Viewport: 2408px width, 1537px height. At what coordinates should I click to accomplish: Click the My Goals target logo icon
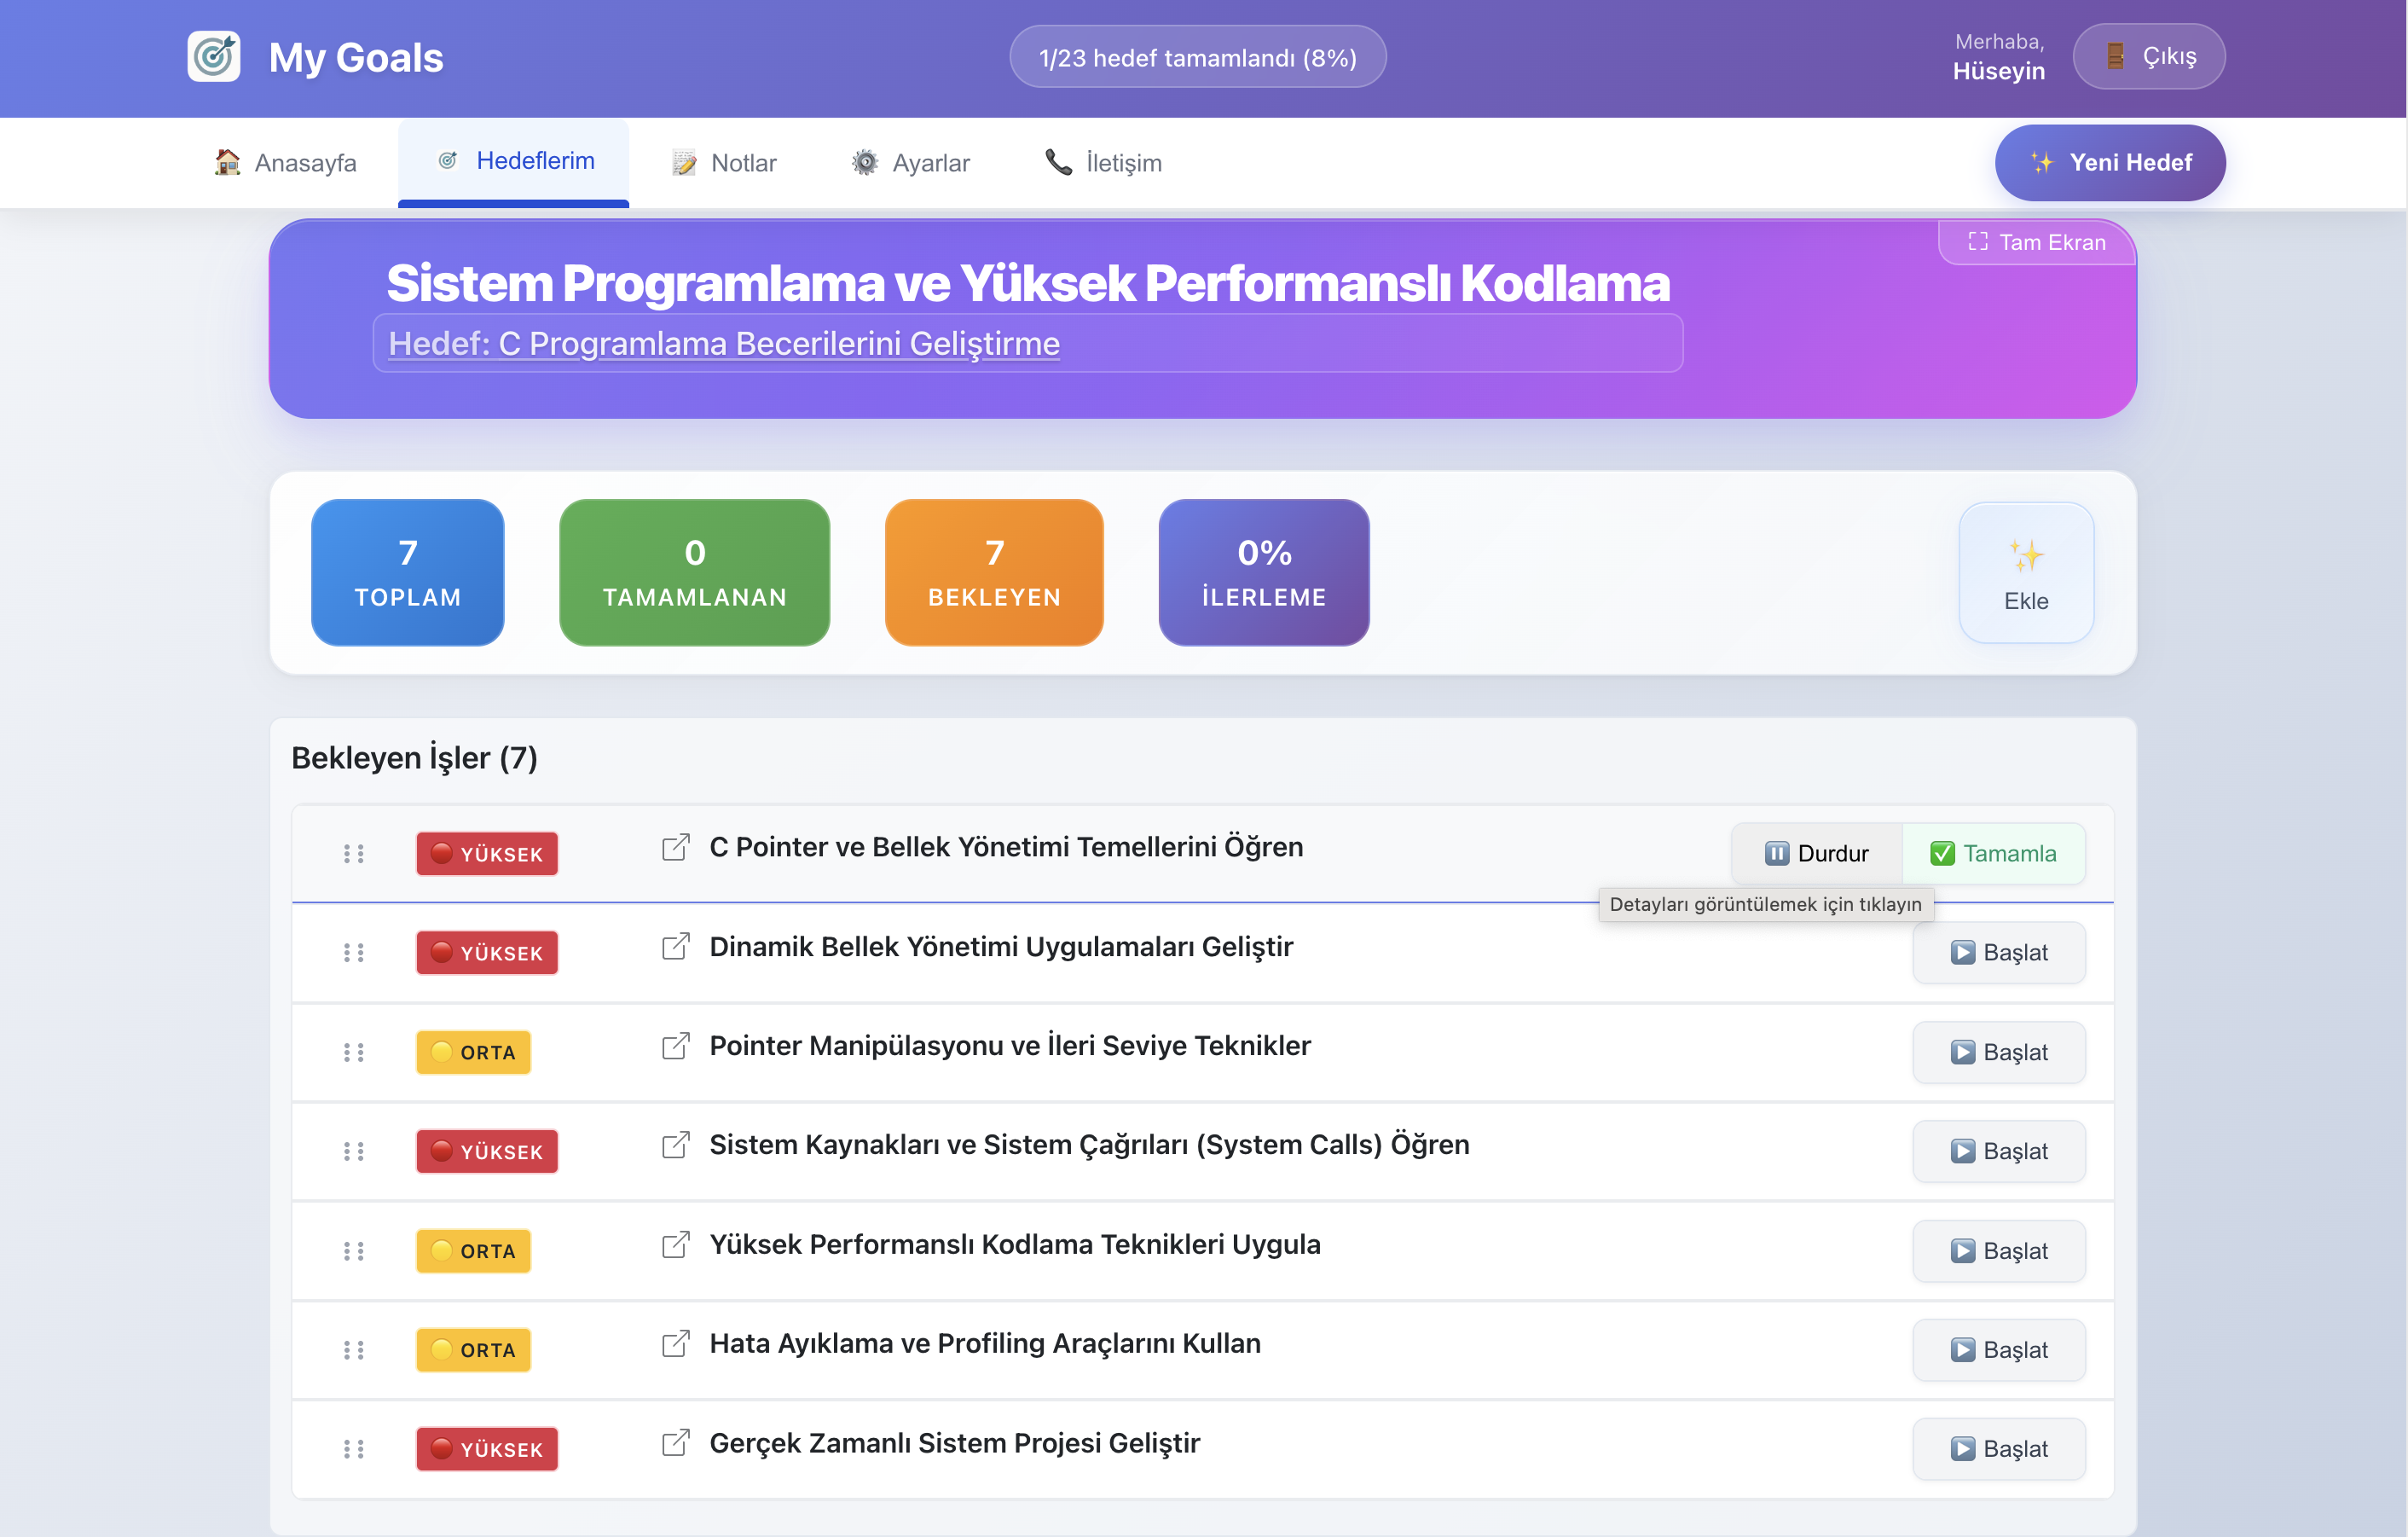(x=214, y=57)
